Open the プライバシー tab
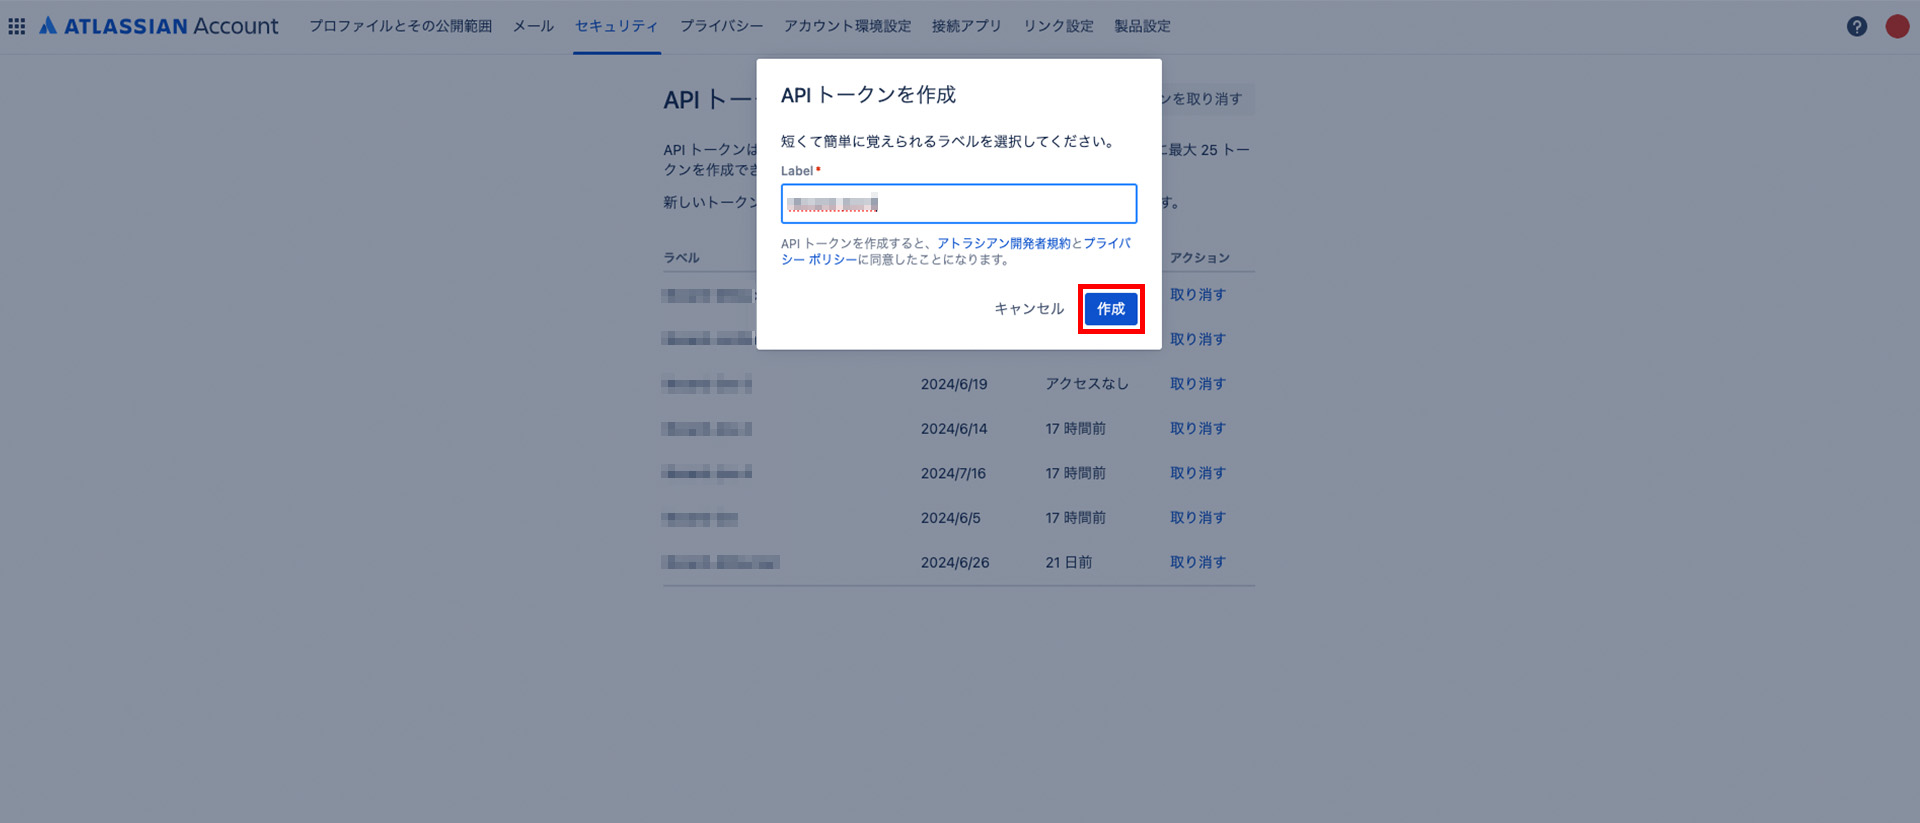Image resolution: width=1920 pixels, height=823 pixels. (x=721, y=26)
